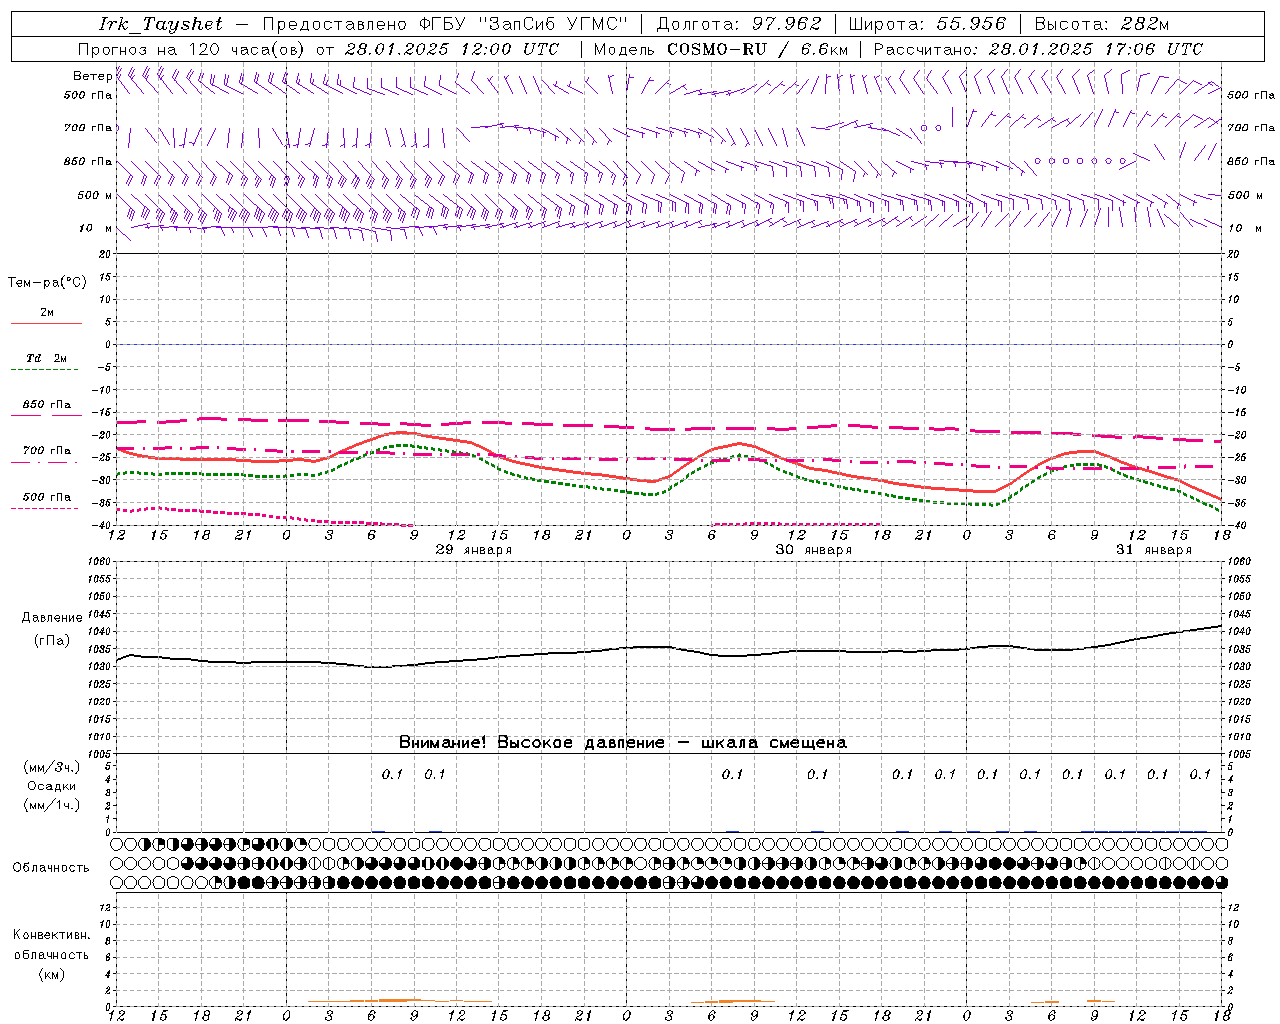Image resolution: width=1280 pixels, height=1024 pixels.
Task: Select the provider text ФГБУ "ЗапСиб УГМС"
Action: tap(524, 24)
